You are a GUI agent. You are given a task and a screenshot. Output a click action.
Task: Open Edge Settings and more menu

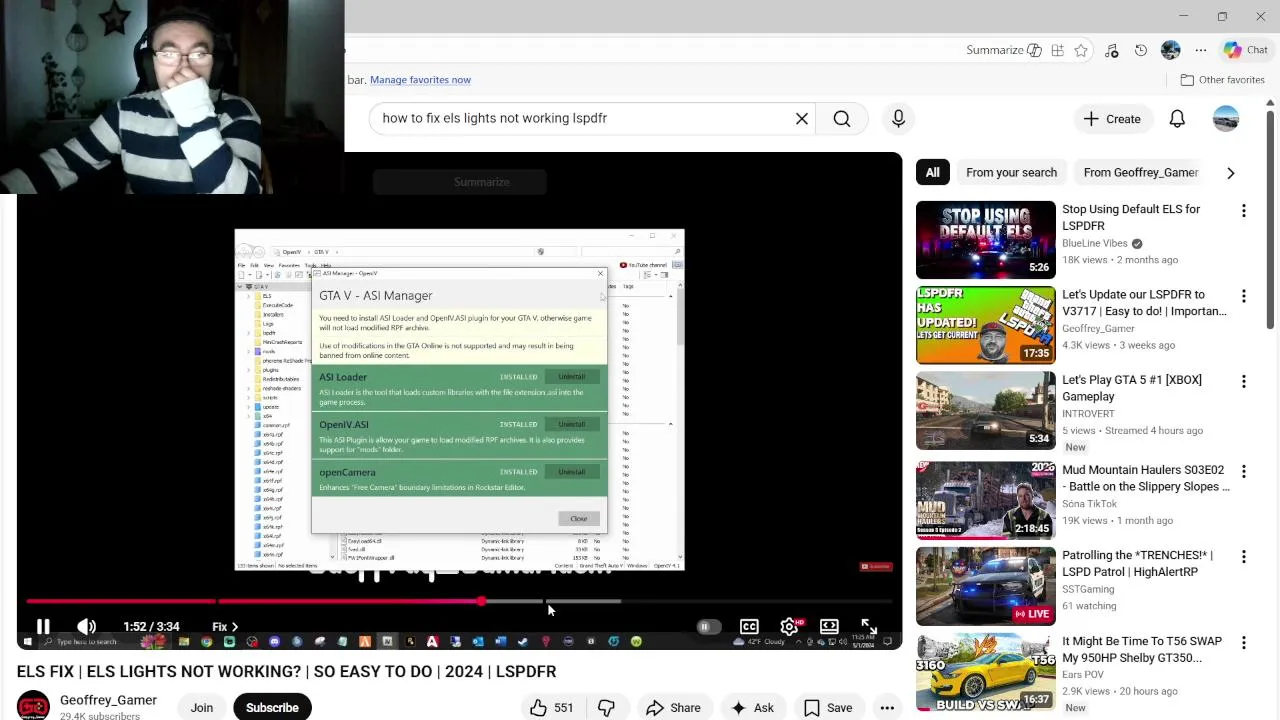(1201, 50)
